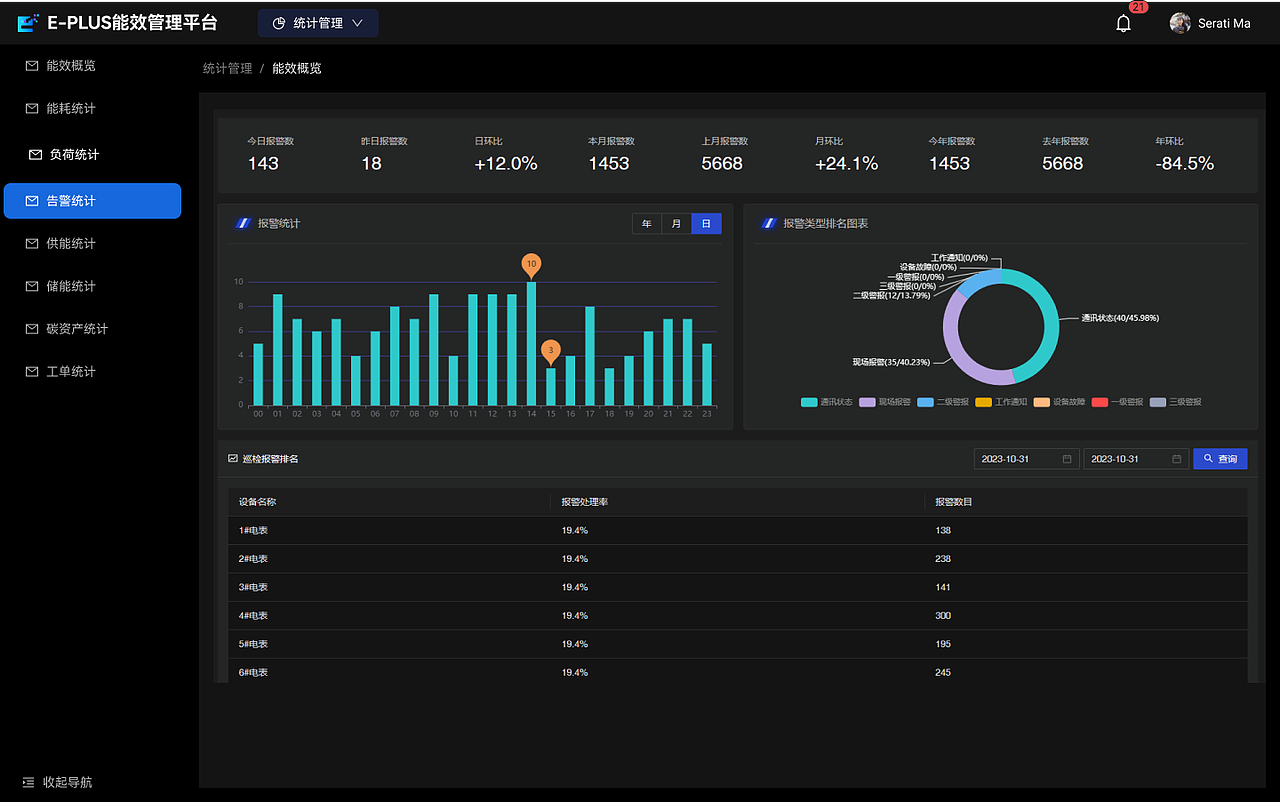The image size is (1280, 802).
Task: Click the Serati Ma username
Action: coord(1224,23)
